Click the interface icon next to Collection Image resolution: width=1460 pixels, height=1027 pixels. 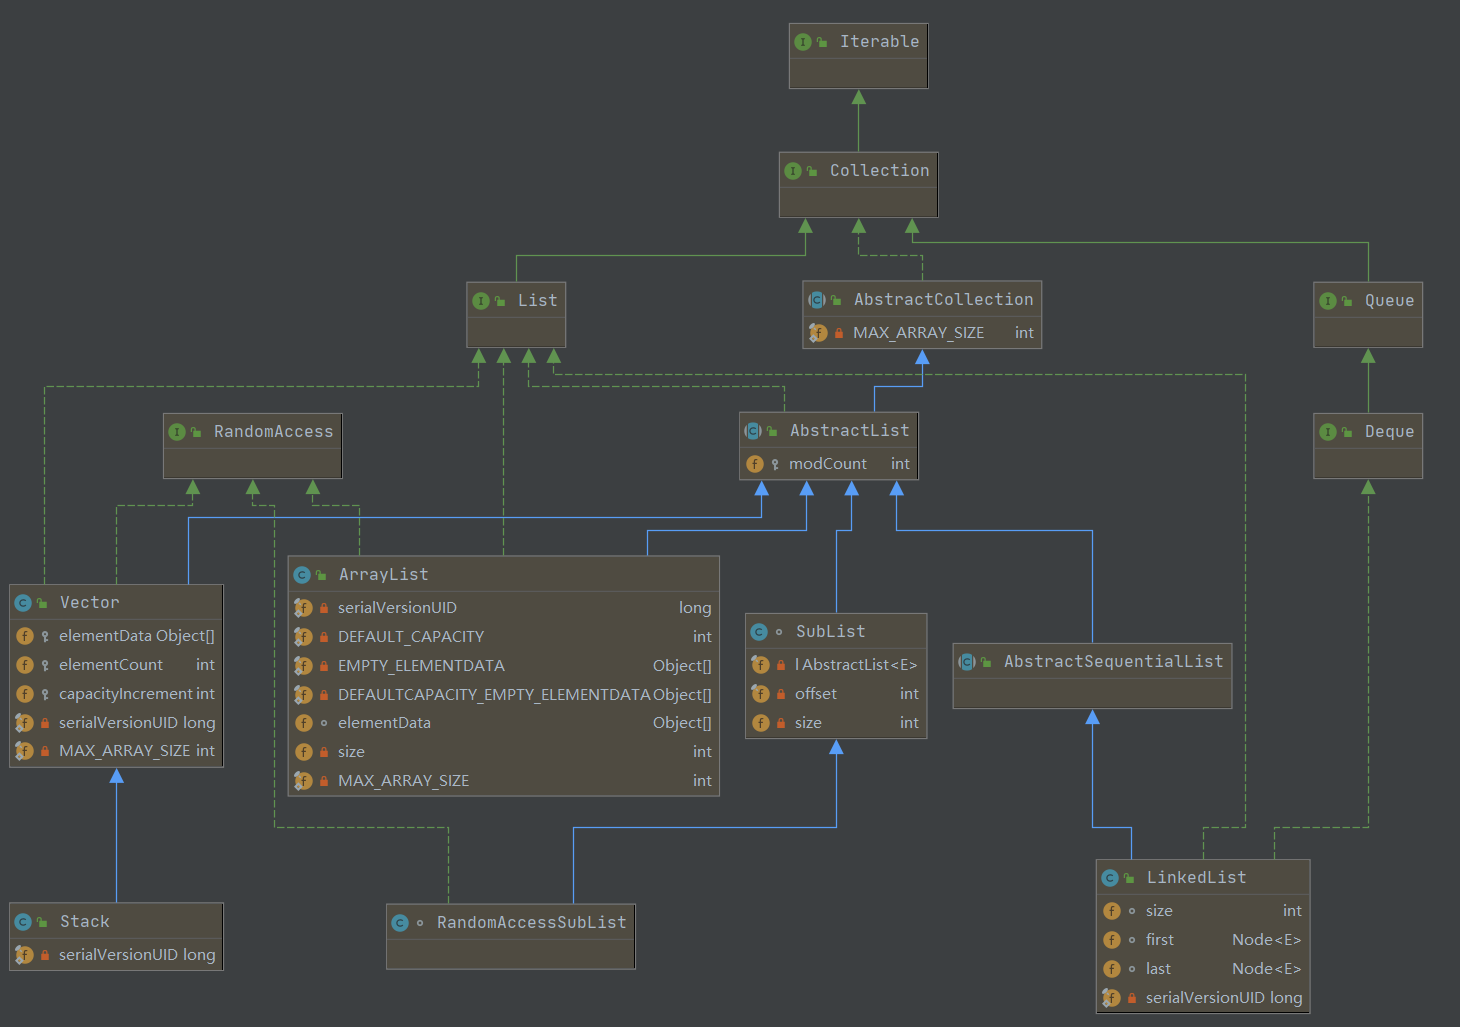(792, 171)
